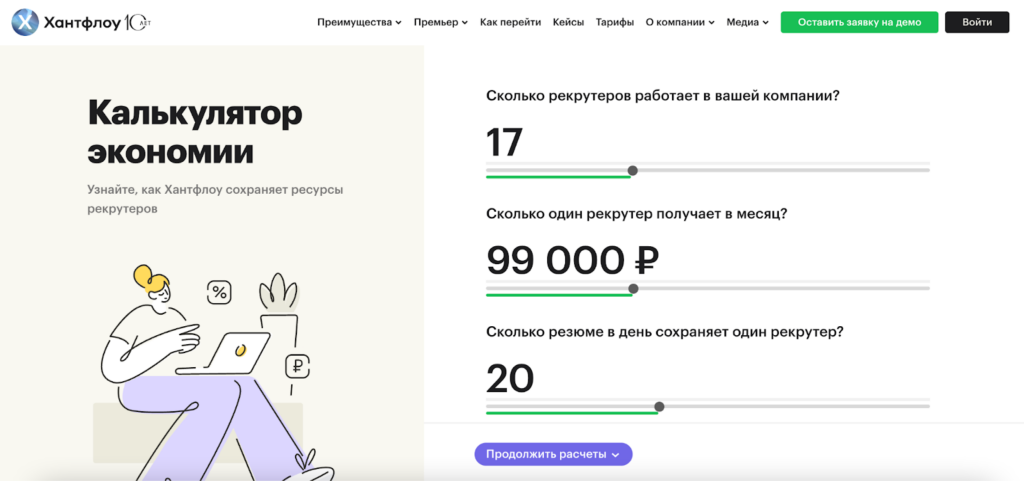The height and width of the screenshot is (481, 1024).
Task: Navigate to Тарифы page
Action: coord(614,22)
